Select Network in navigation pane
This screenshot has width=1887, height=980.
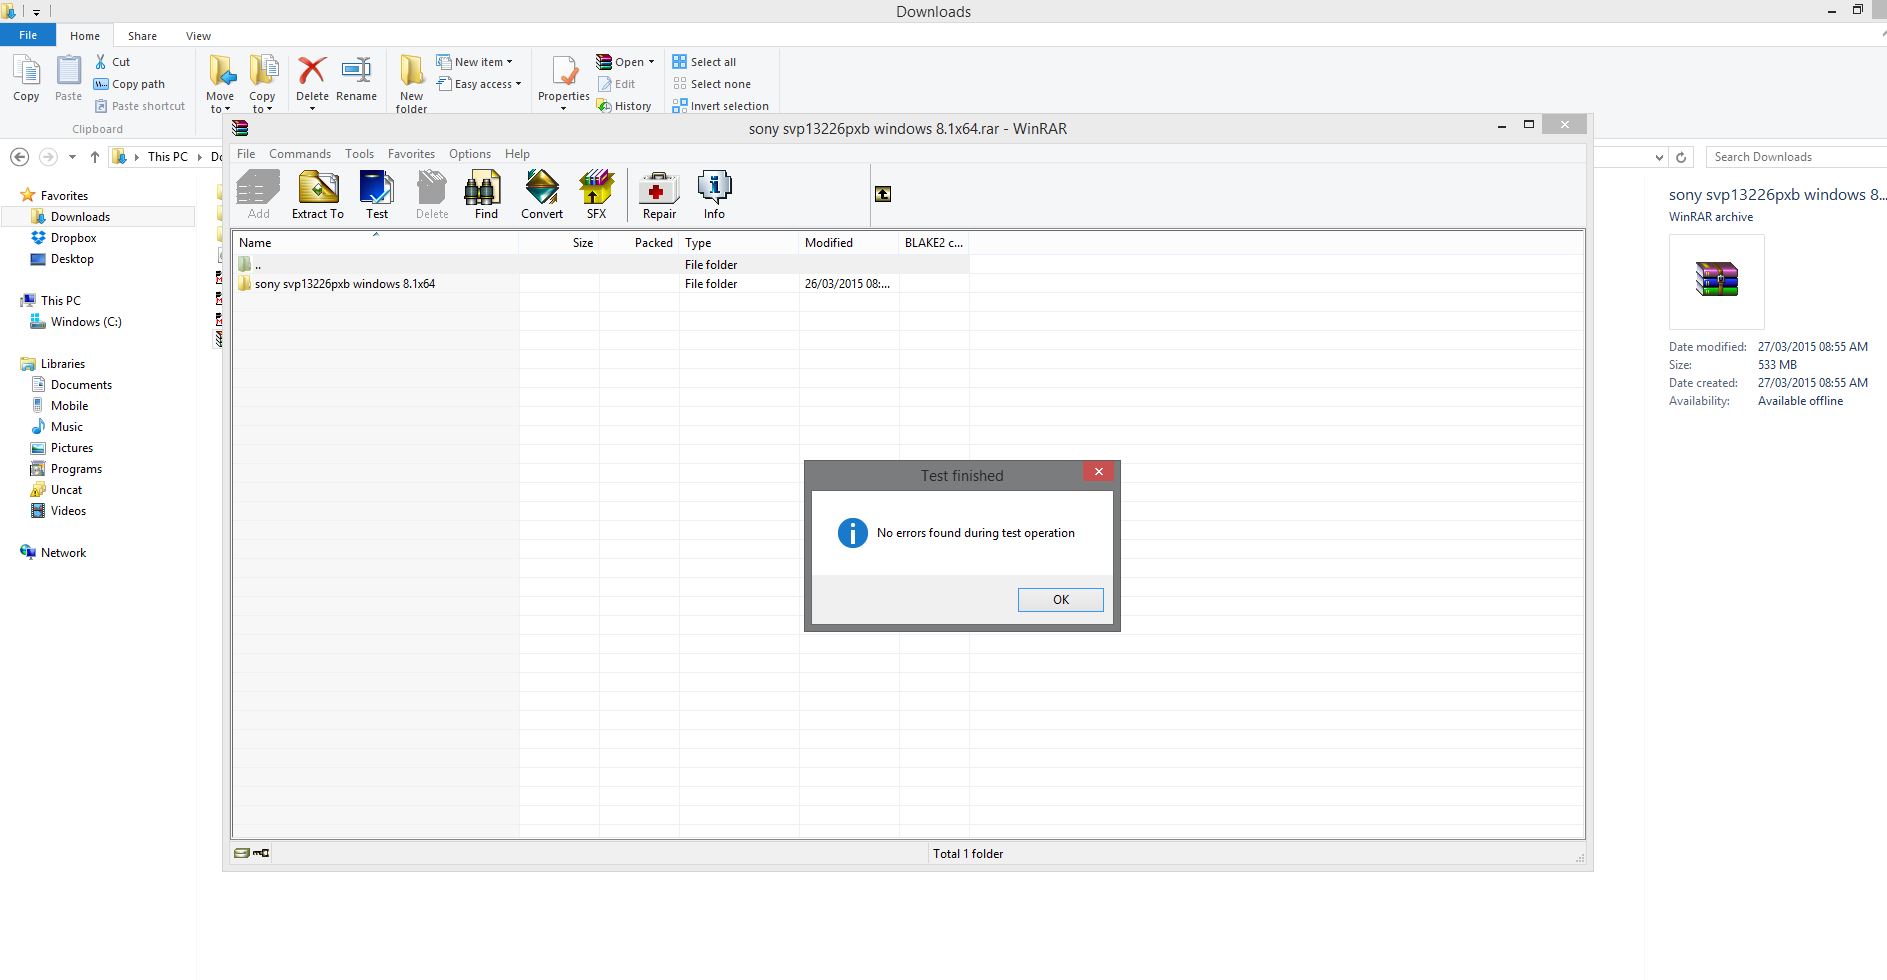point(63,553)
